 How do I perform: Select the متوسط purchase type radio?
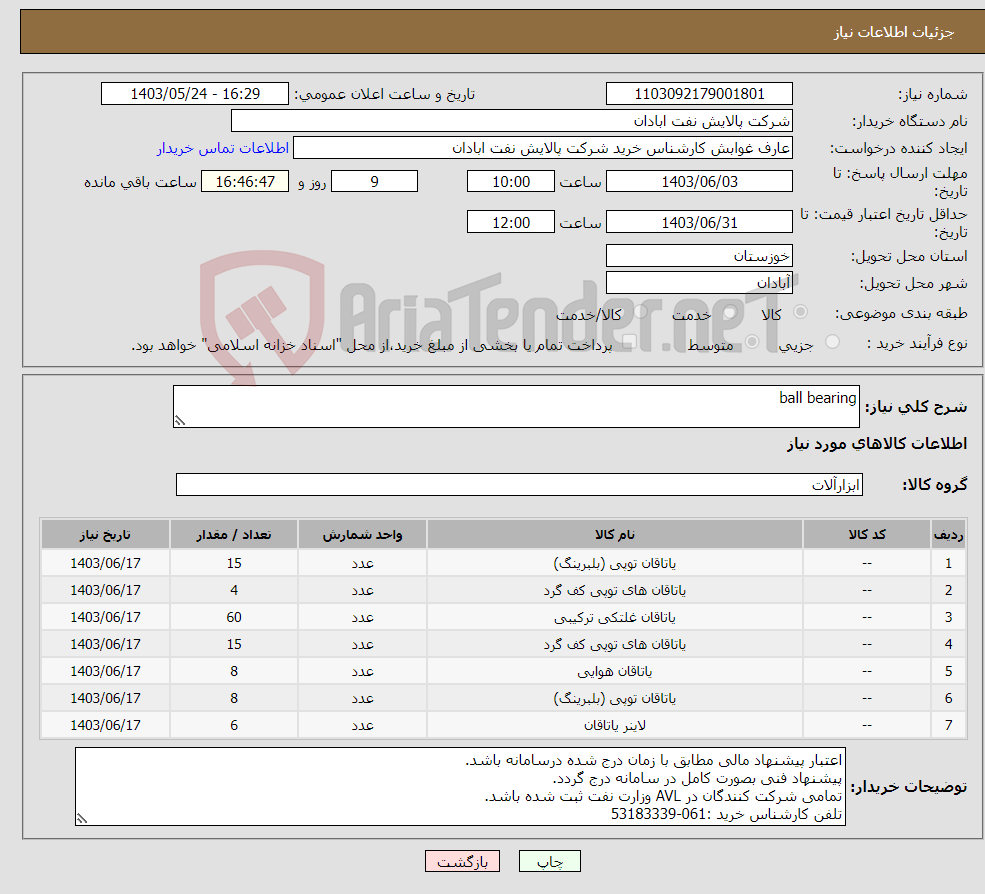(x=752, y=342)
